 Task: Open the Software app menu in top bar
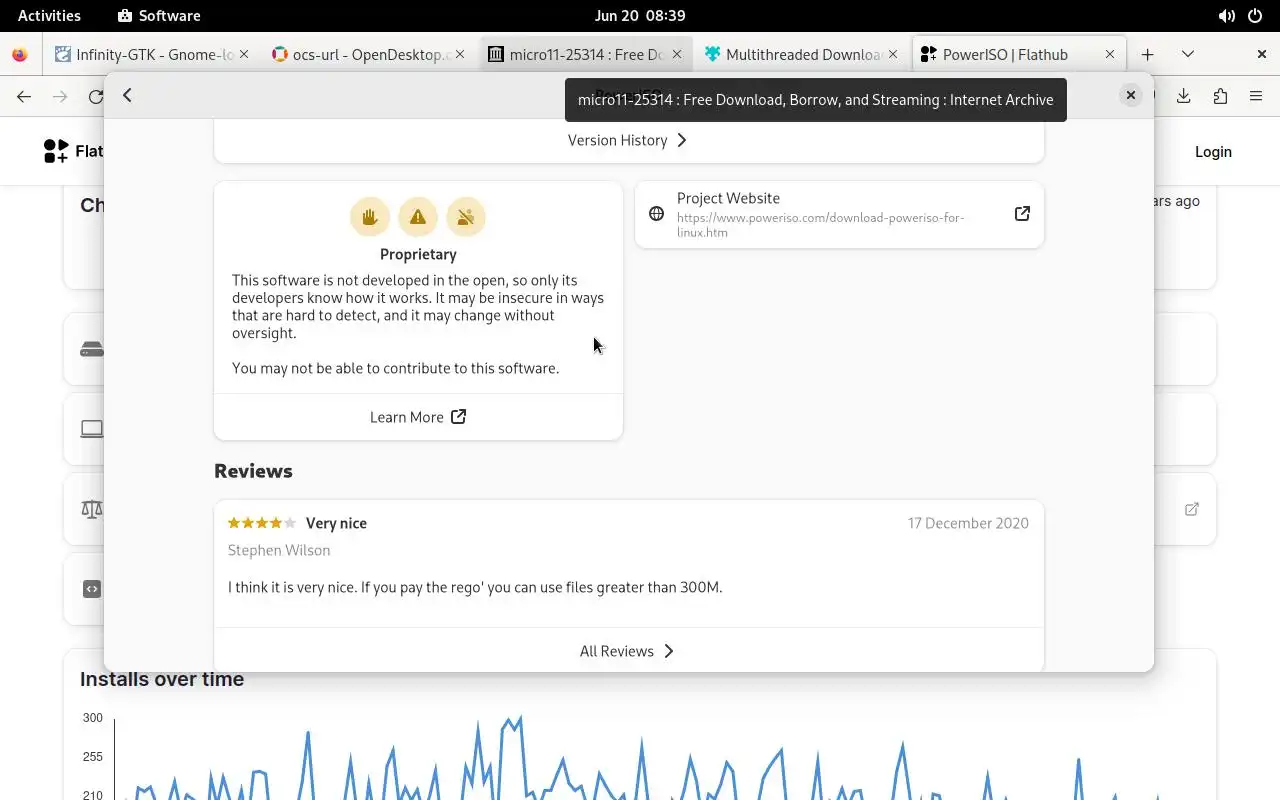[159, 15]
